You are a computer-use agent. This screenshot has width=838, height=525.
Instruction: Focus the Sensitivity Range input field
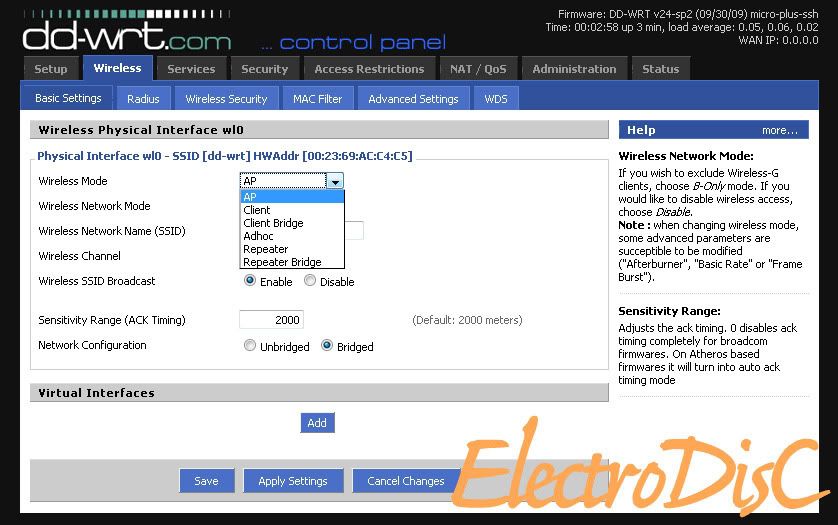coord(271,320)
